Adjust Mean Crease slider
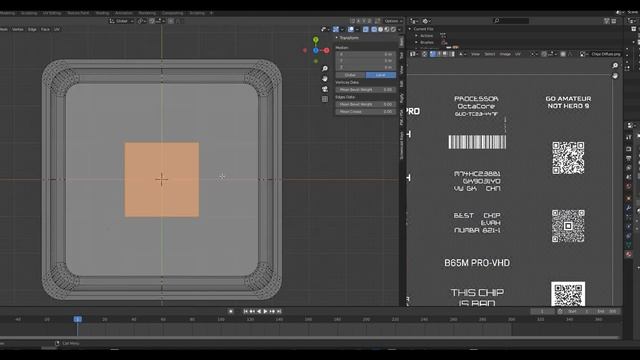 tap(365, 111)
